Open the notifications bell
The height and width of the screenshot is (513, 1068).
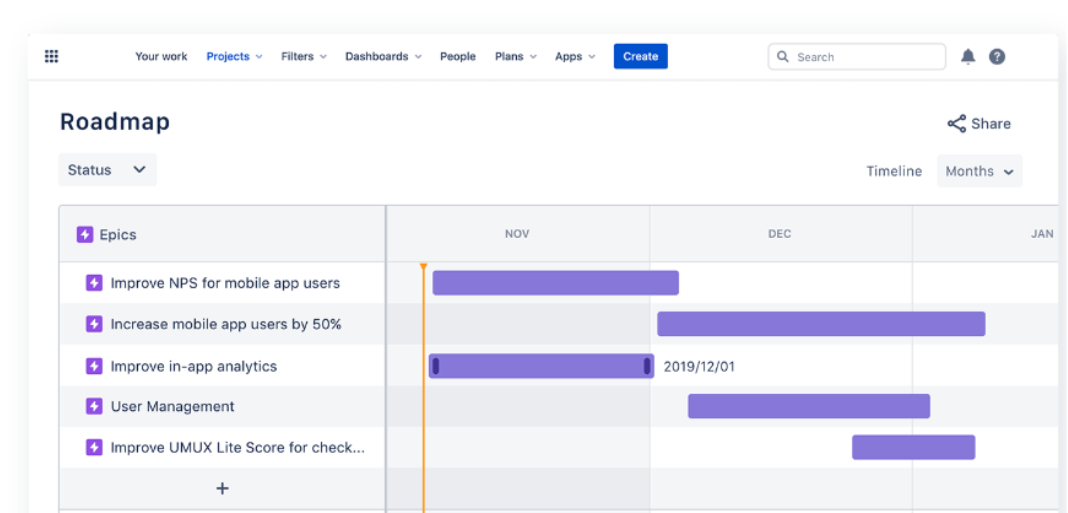pyautogui.click(x=967, y=57)
